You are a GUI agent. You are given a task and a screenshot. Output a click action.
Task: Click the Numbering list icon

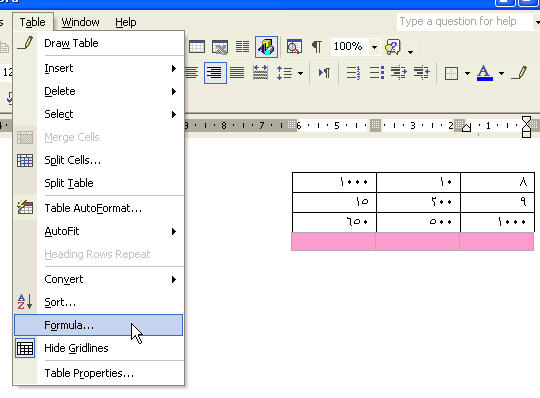pyautogui.click(x=353, y=73)
